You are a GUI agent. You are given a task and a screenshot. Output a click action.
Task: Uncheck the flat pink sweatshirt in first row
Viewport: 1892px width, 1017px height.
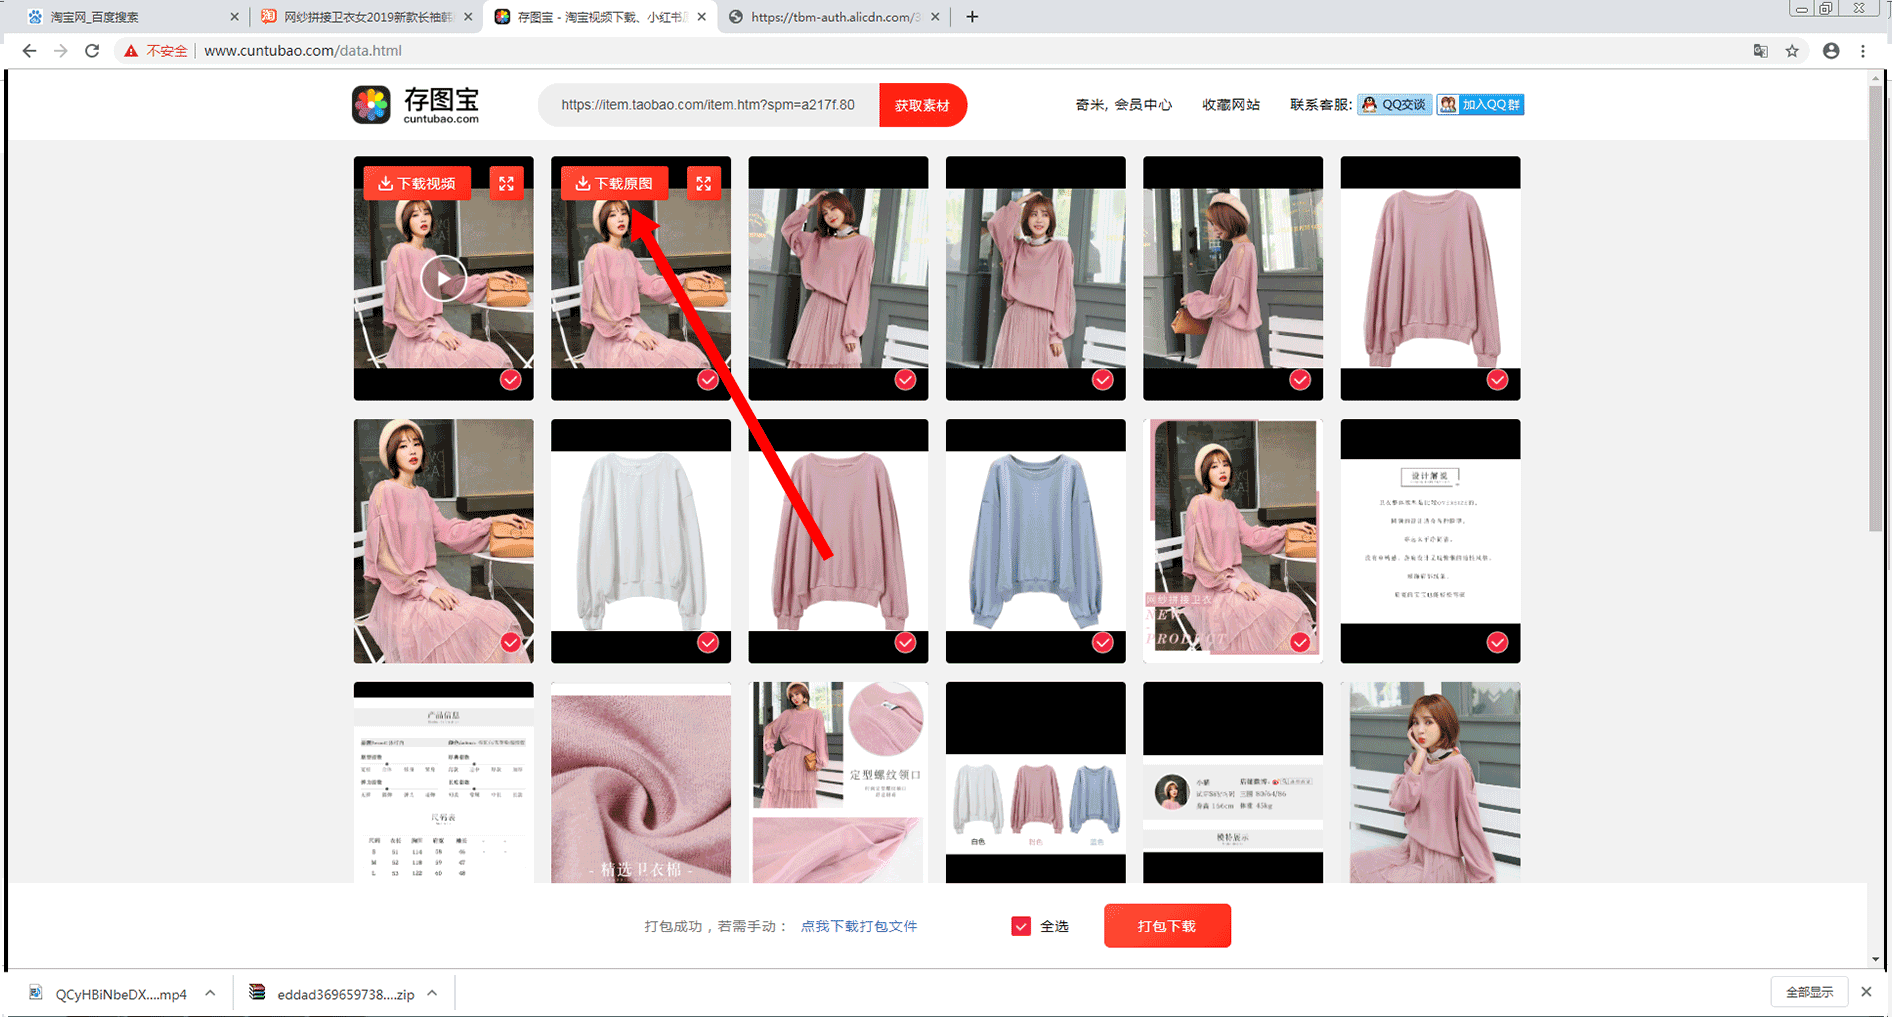[1497, 379]
